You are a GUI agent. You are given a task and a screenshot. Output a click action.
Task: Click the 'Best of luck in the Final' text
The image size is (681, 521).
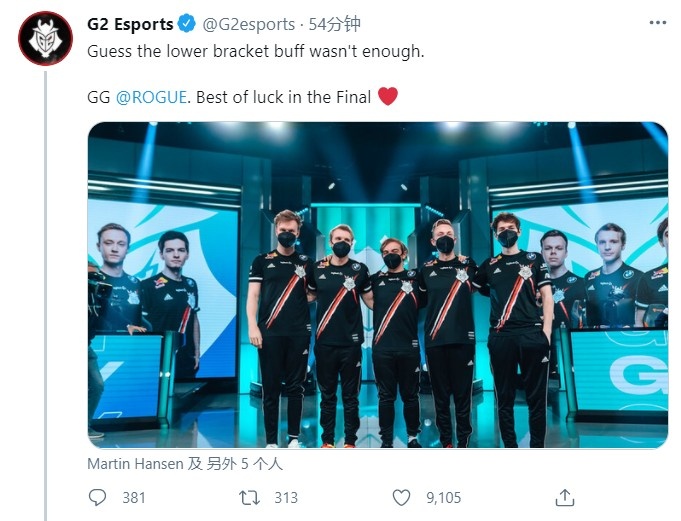[x=284, y=97]
